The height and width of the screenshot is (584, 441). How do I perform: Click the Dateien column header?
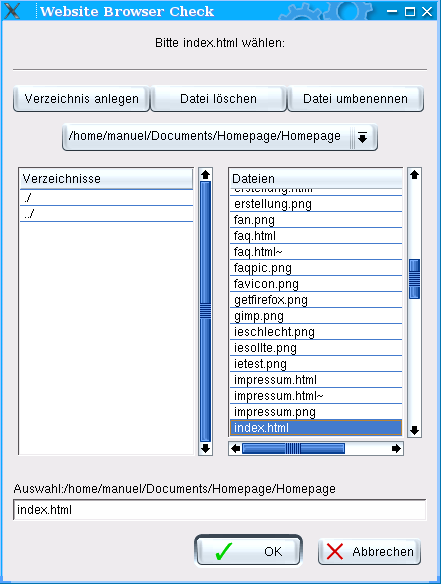316,178
